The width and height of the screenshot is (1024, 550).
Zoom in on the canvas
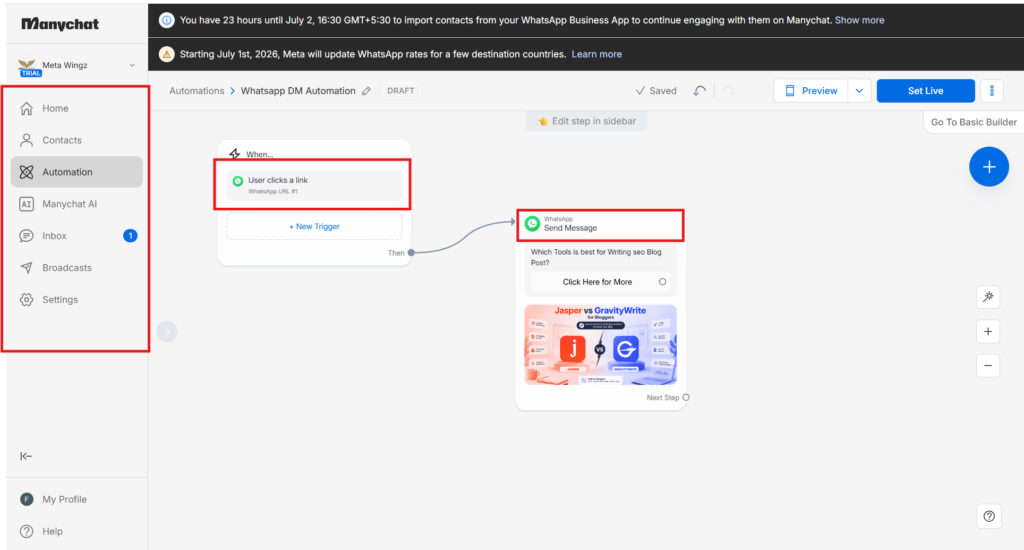click(988, 332)
